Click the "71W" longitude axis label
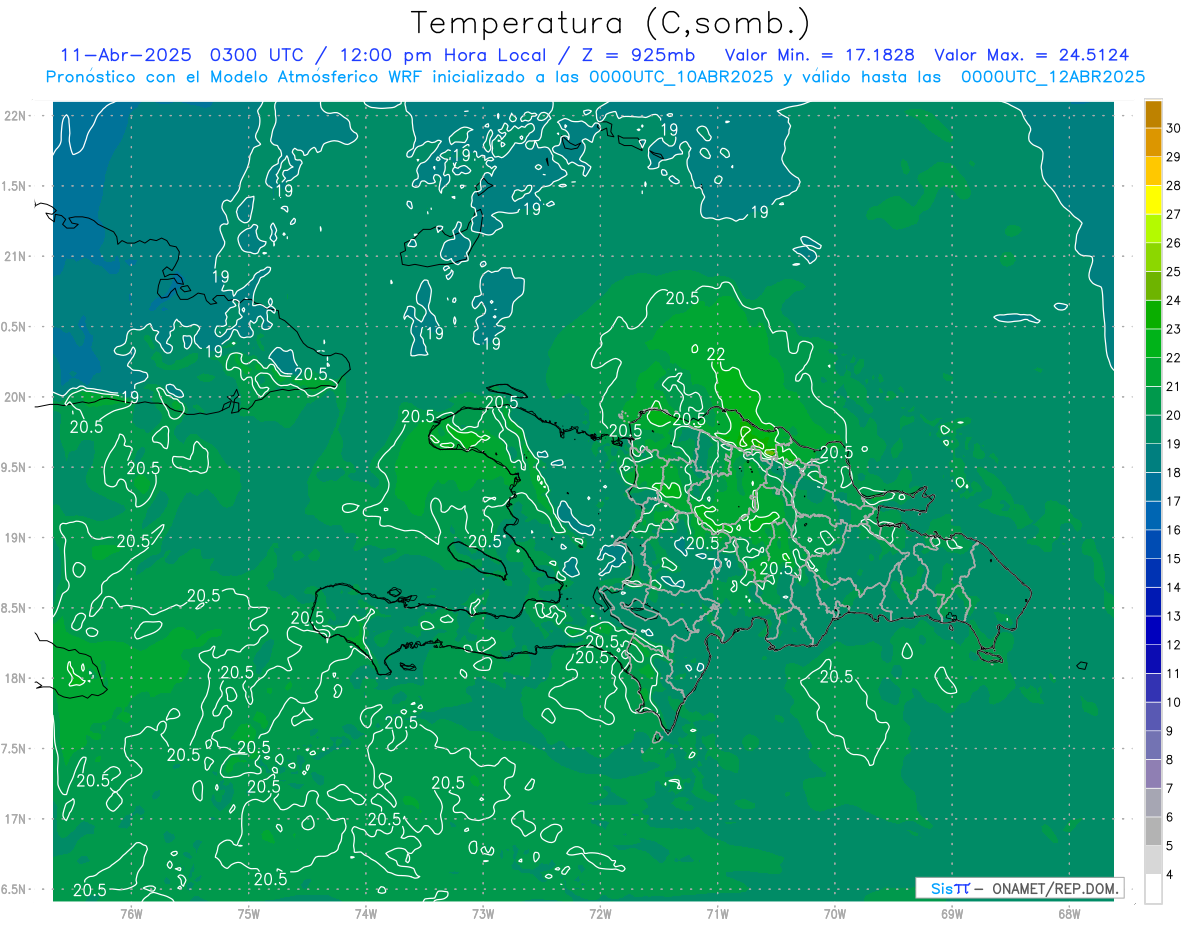 717,913
